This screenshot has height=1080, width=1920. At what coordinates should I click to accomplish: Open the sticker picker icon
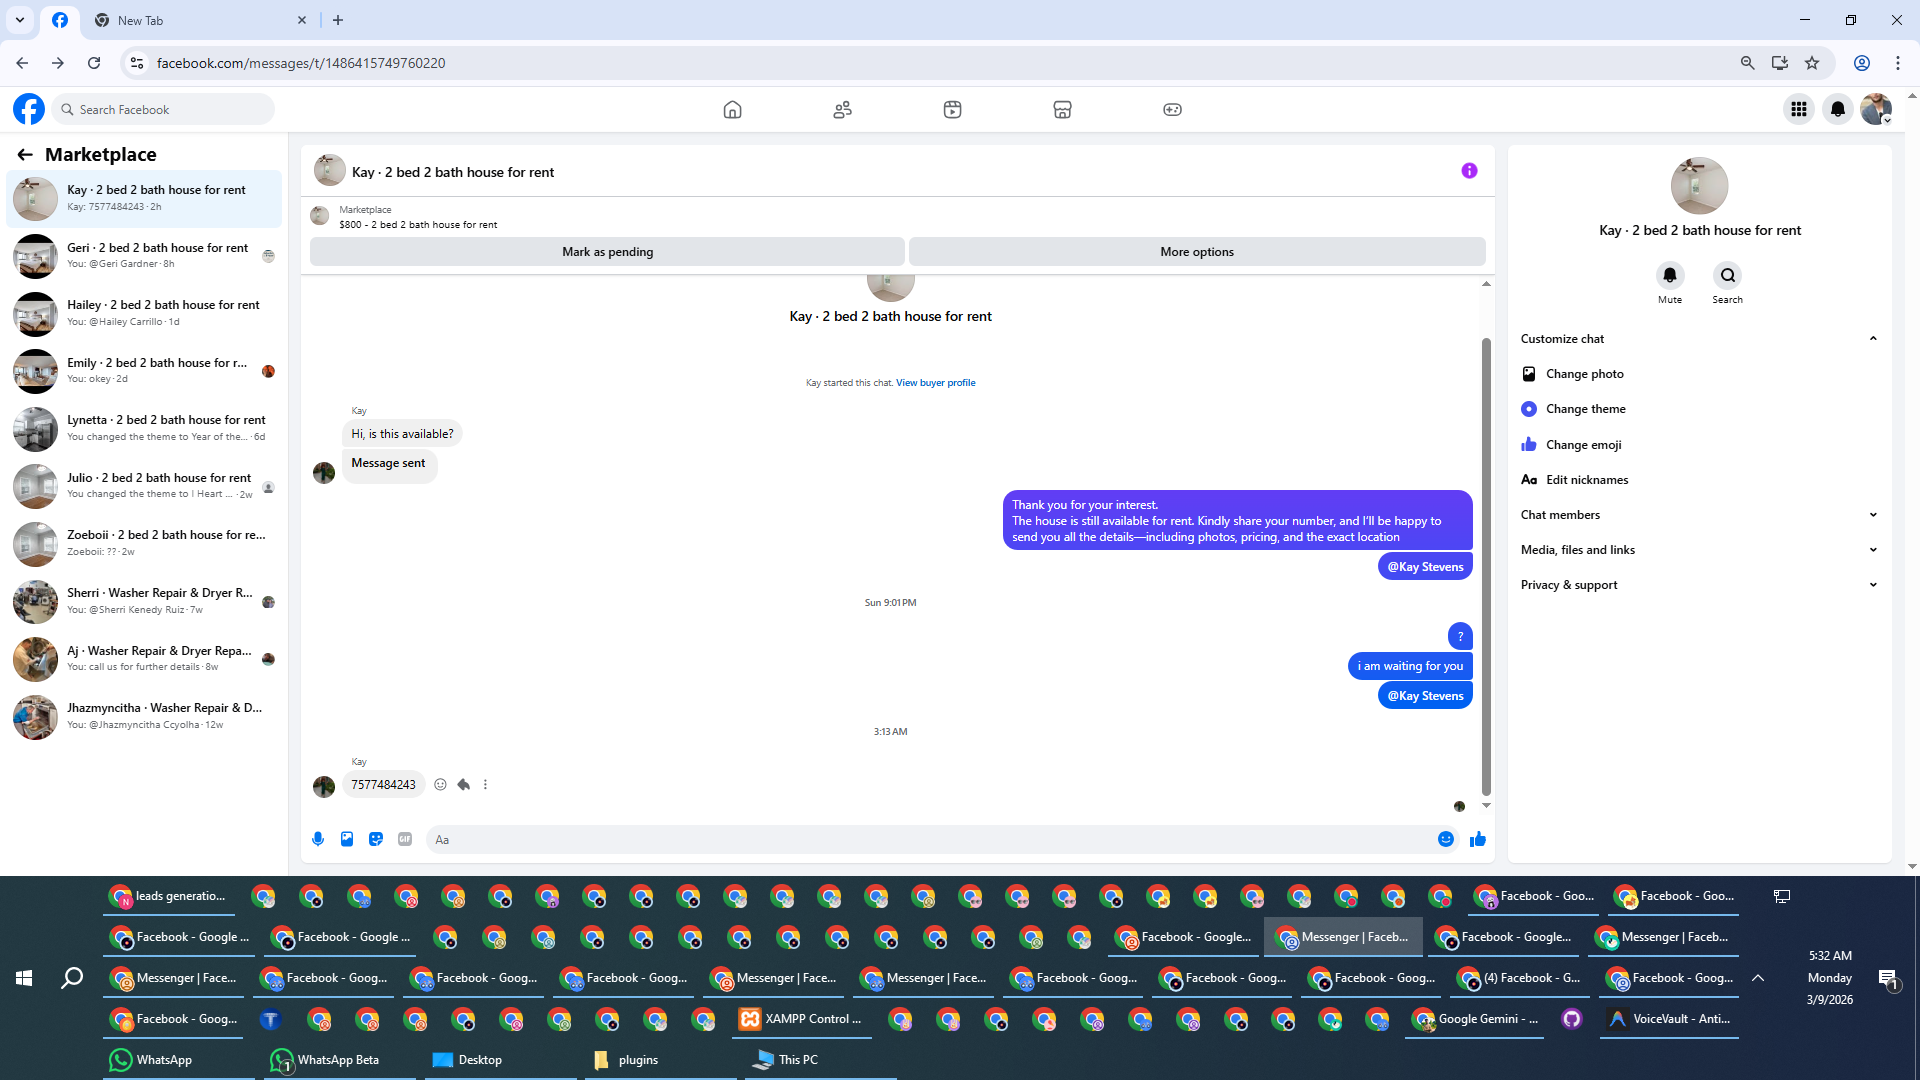376,839
